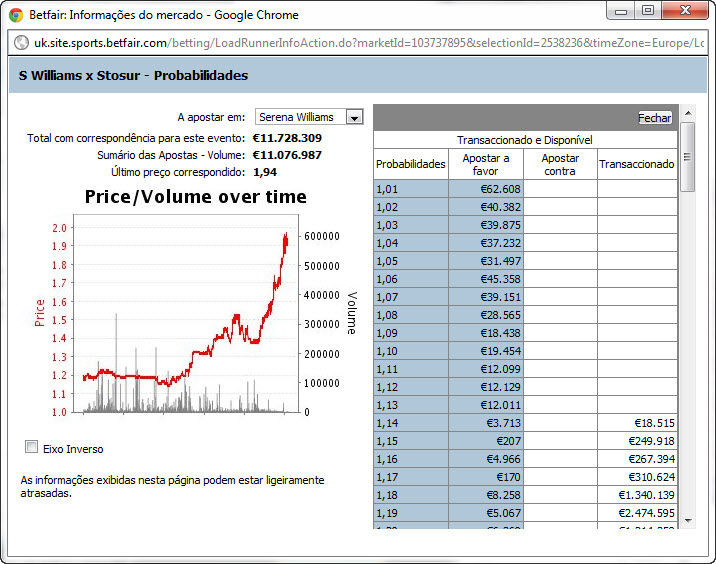Click the Probabilidades column header
This screenshot has height=564, width=716.
[411, 164]
